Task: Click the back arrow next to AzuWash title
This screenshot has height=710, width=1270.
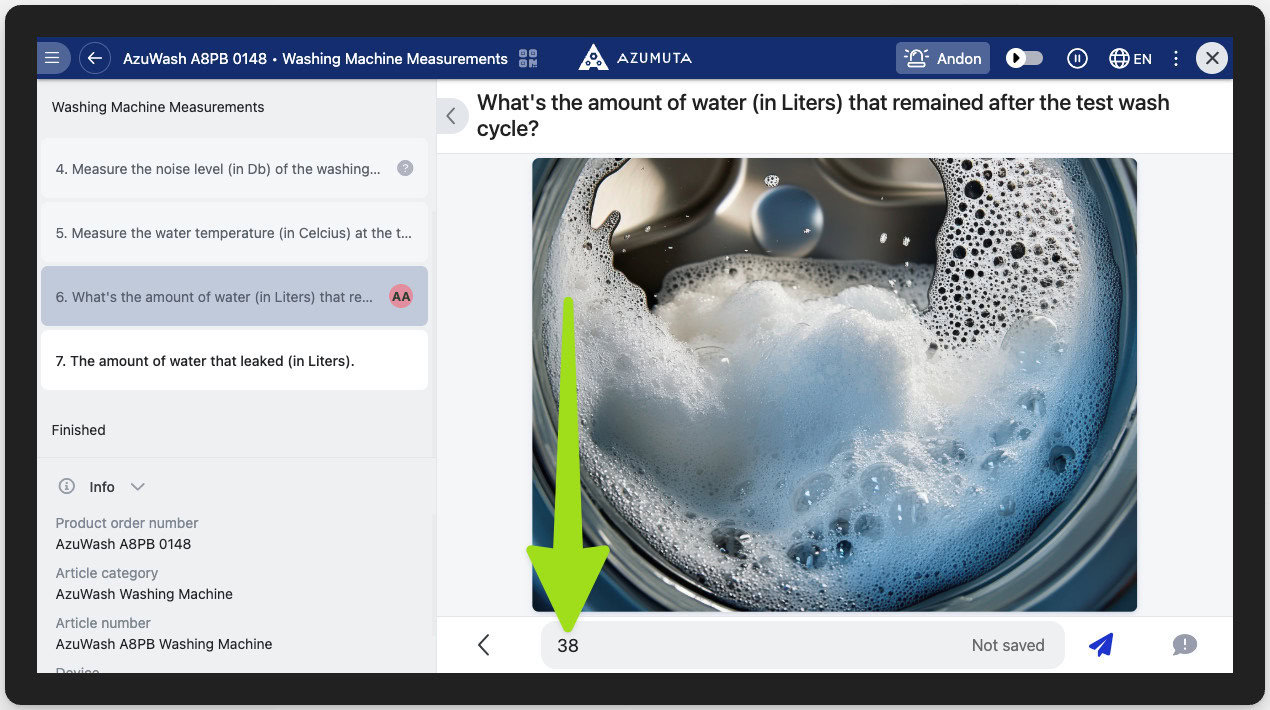Action: pos(95,58)
